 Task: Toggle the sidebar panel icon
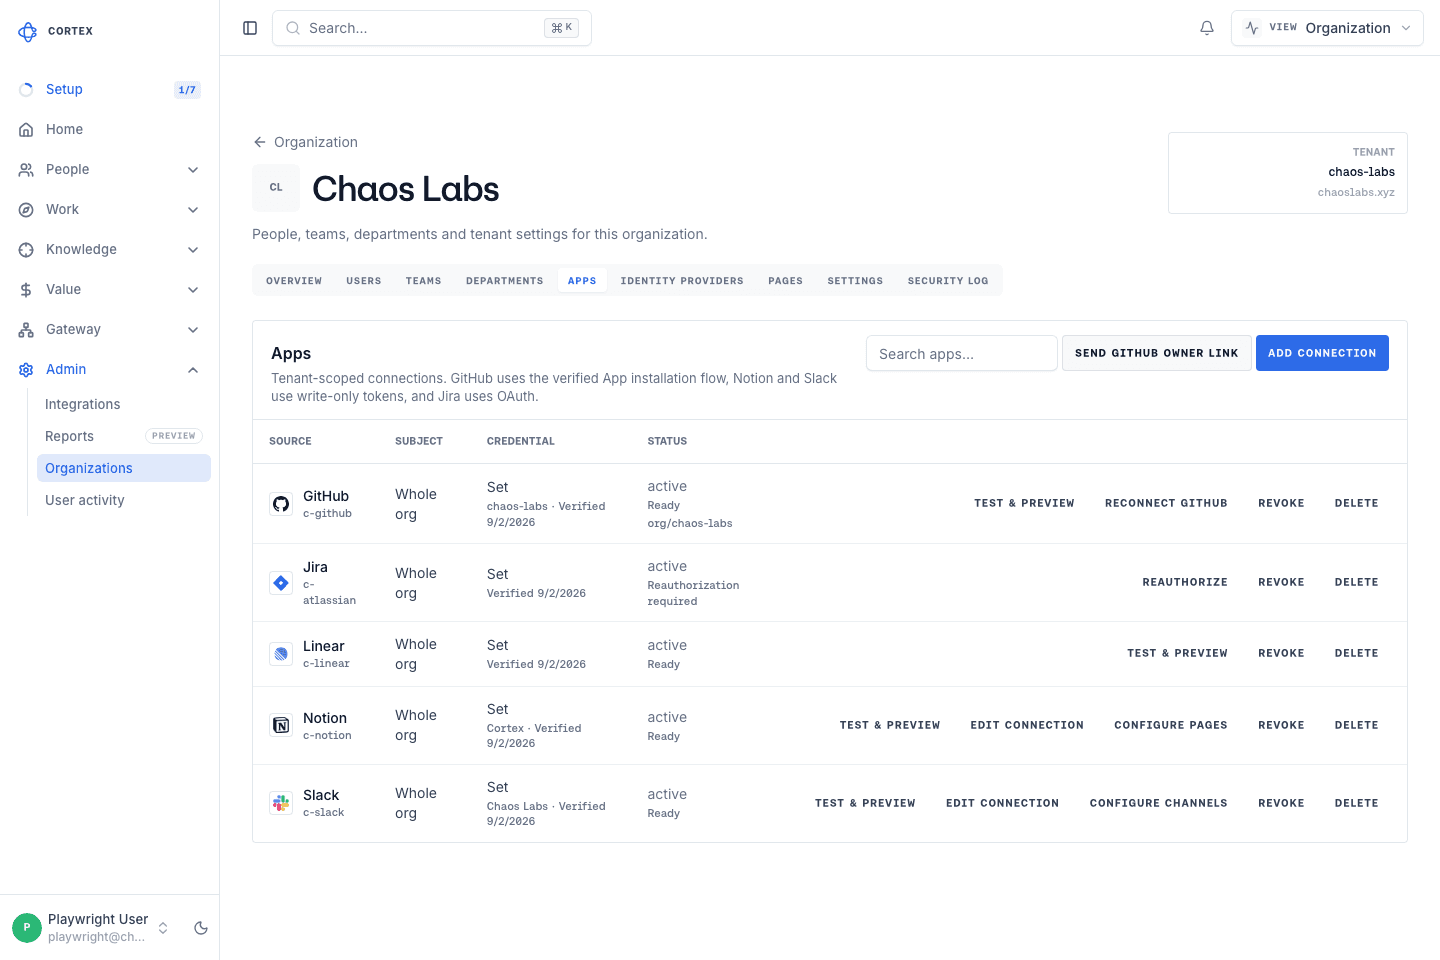click(x=250, y=28)
